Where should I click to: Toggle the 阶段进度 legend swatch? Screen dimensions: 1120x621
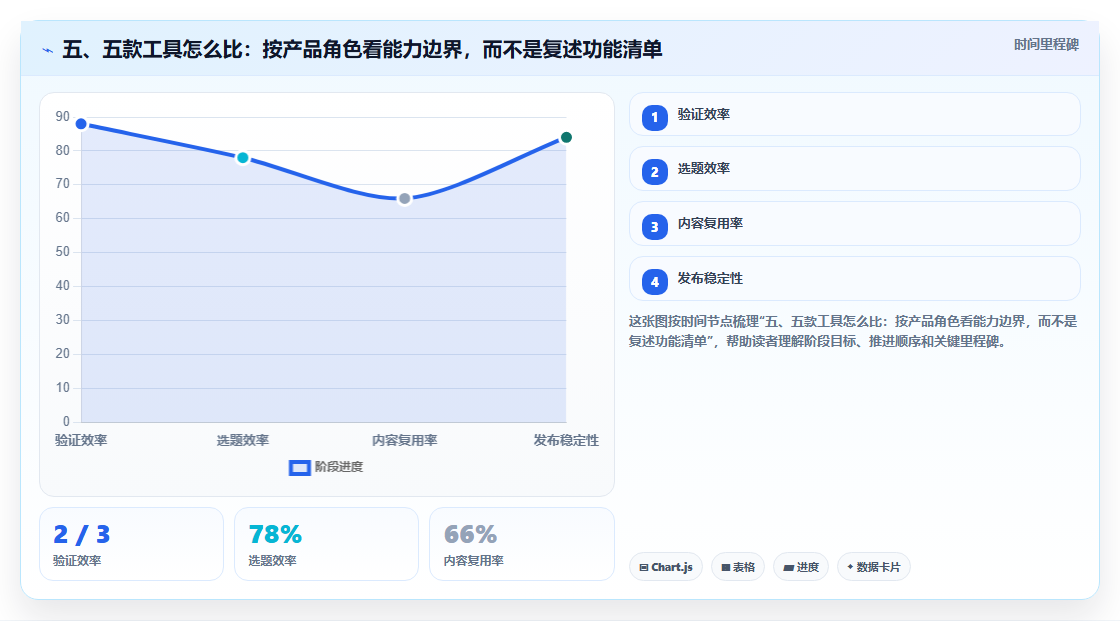(x=299, y=467)
